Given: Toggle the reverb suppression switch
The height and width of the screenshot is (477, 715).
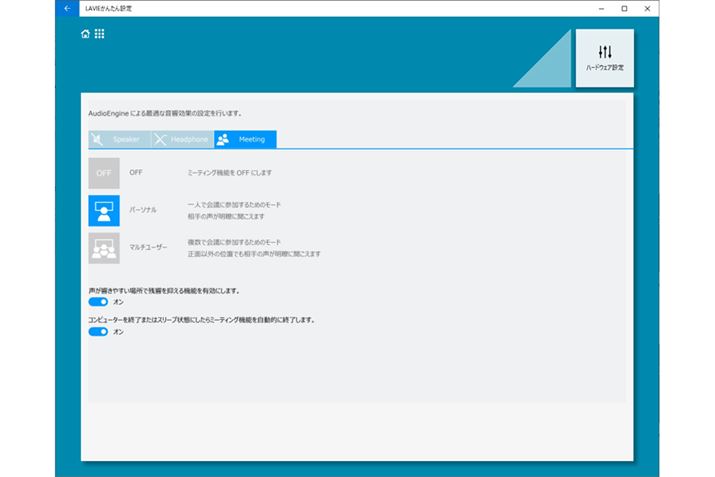Looking at the screenshot, I should pos(98,301).
